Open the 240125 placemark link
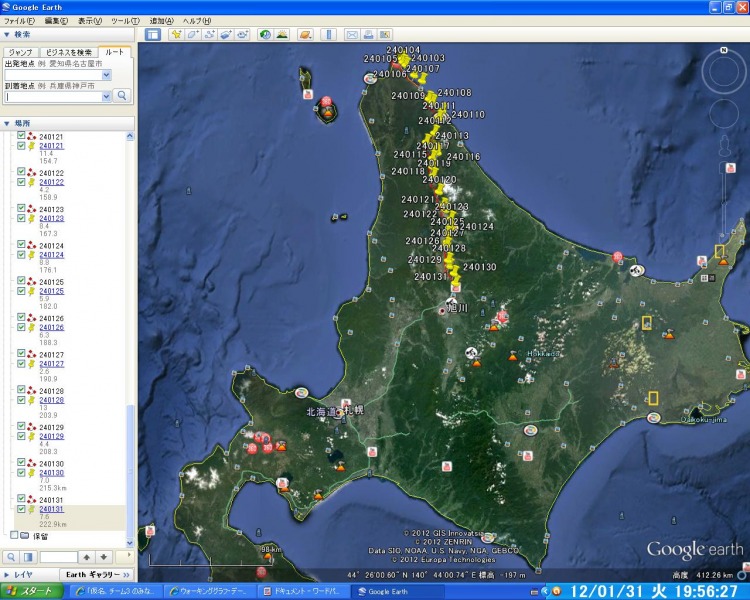 coord(52,291)
